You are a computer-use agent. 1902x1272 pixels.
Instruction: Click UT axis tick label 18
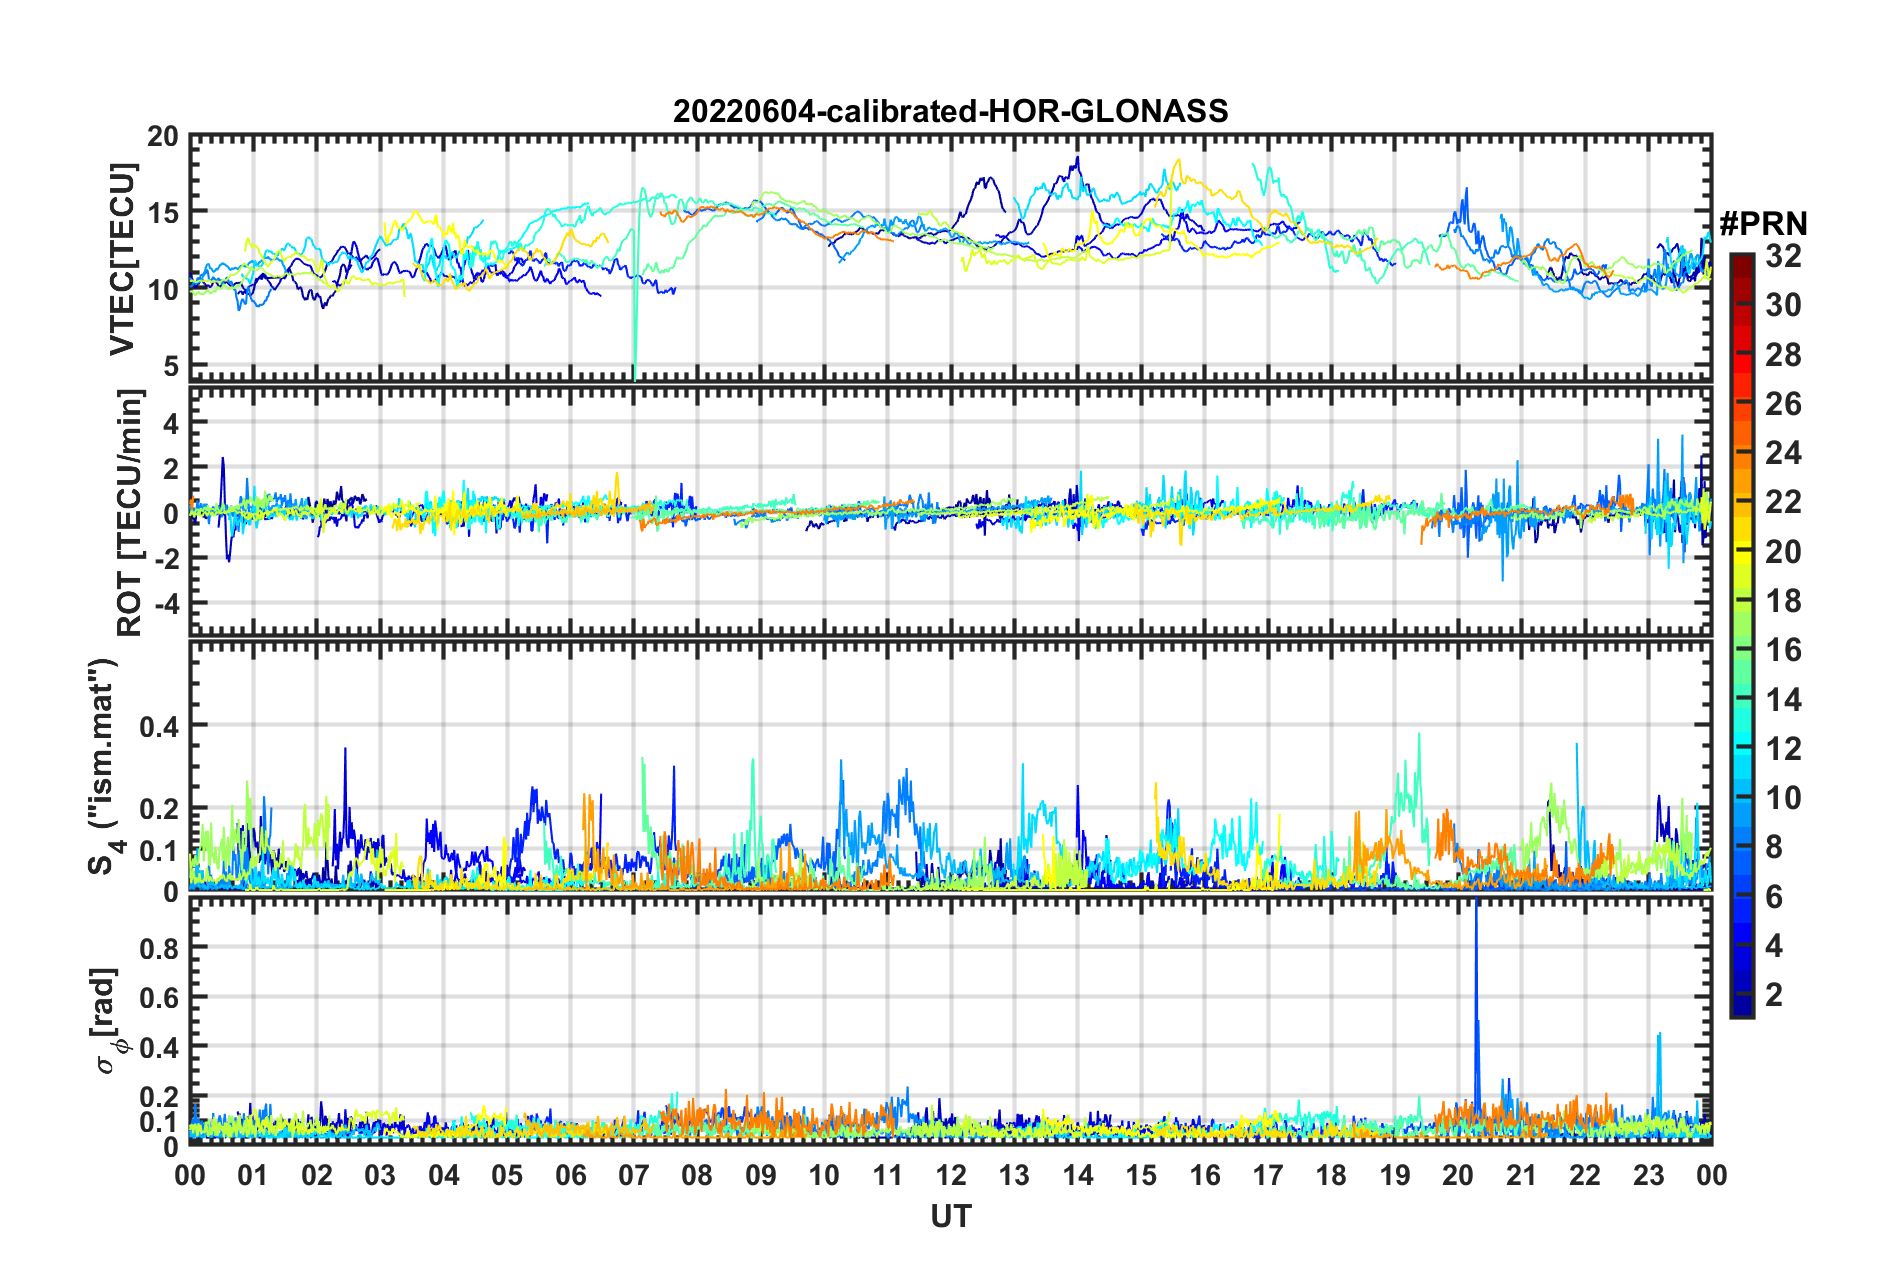click(x=1331, y=1175)
